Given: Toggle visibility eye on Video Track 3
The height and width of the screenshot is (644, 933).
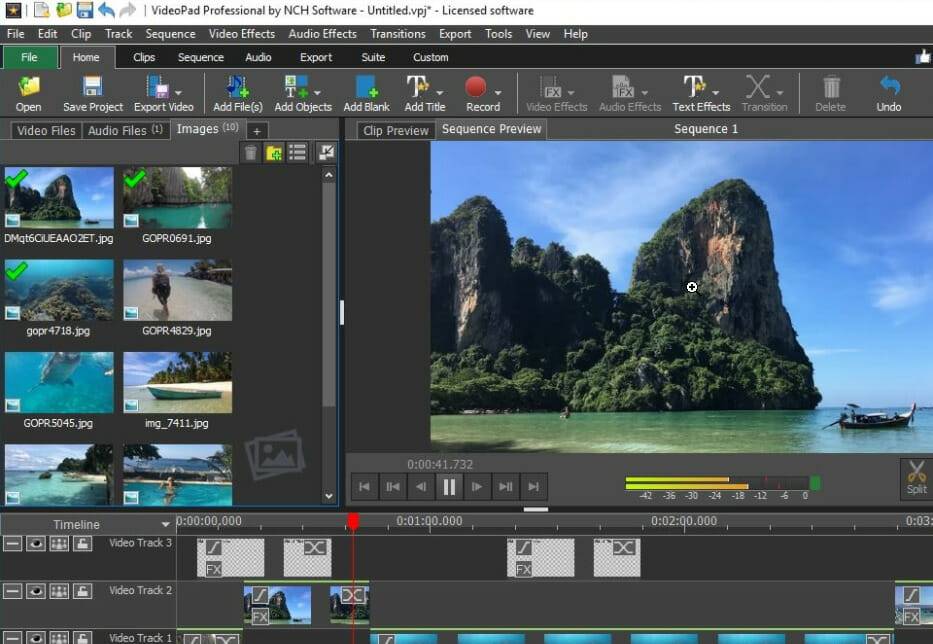Looking at the screenshot, I should (37, 543).
